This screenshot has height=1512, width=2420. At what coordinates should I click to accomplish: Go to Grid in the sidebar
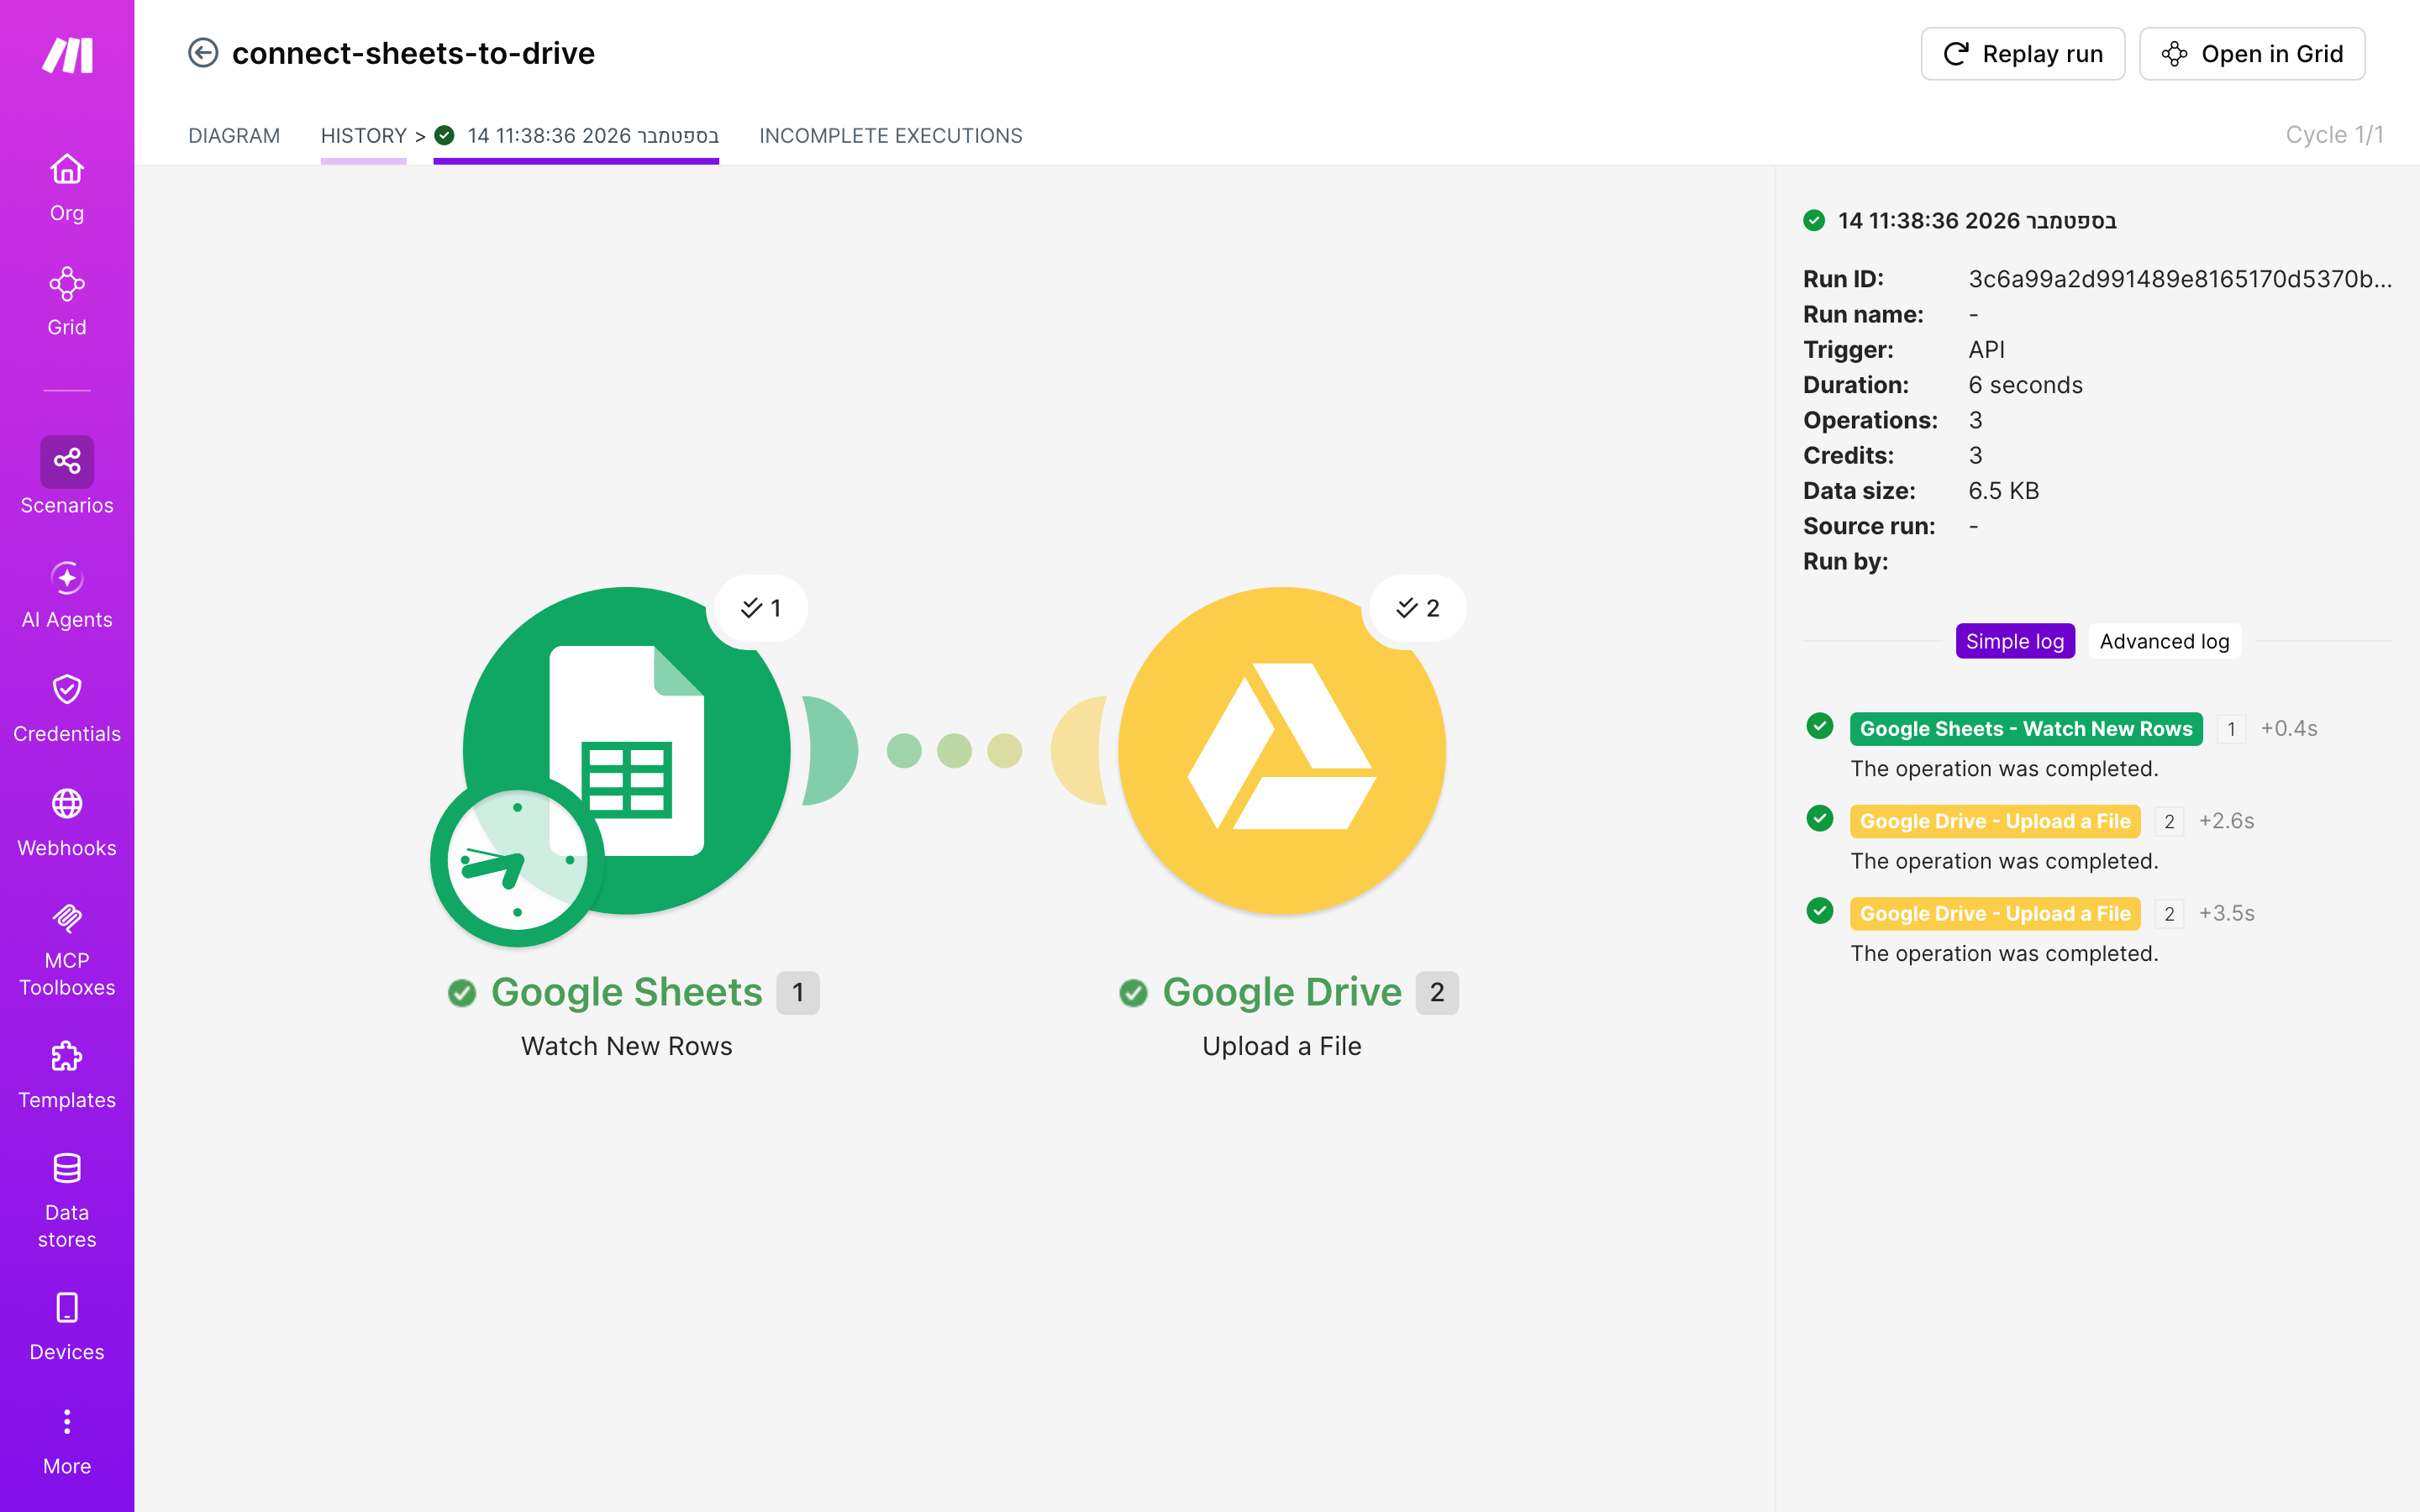point(67,302)
